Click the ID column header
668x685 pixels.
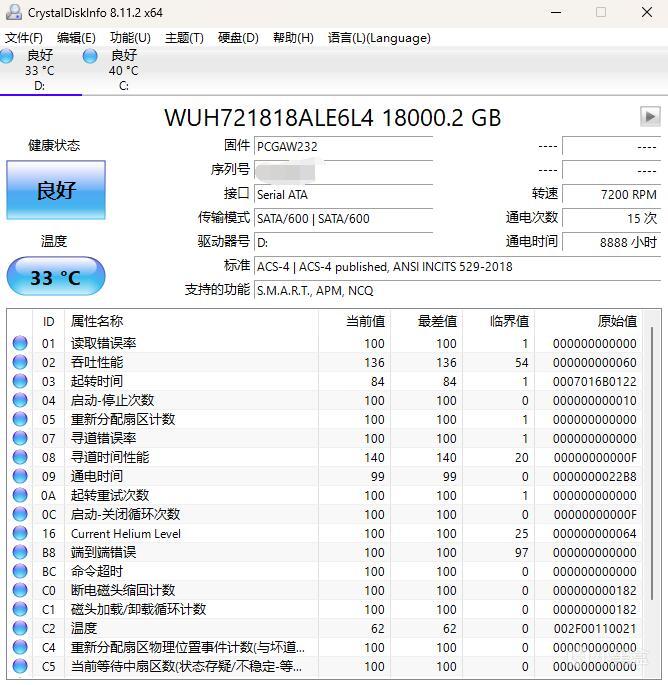pos(48,322)
